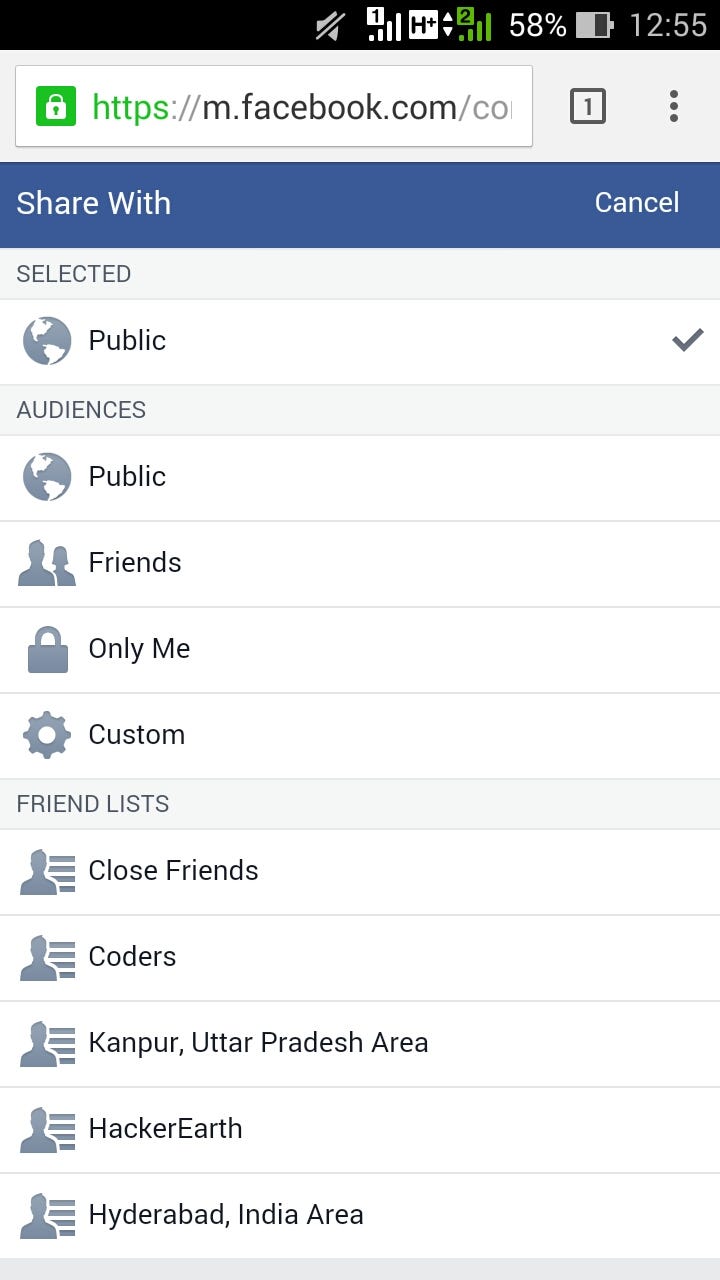Screen dimensions: 720x1280
Task: Select Only Me as the audience
Action: 360,649
